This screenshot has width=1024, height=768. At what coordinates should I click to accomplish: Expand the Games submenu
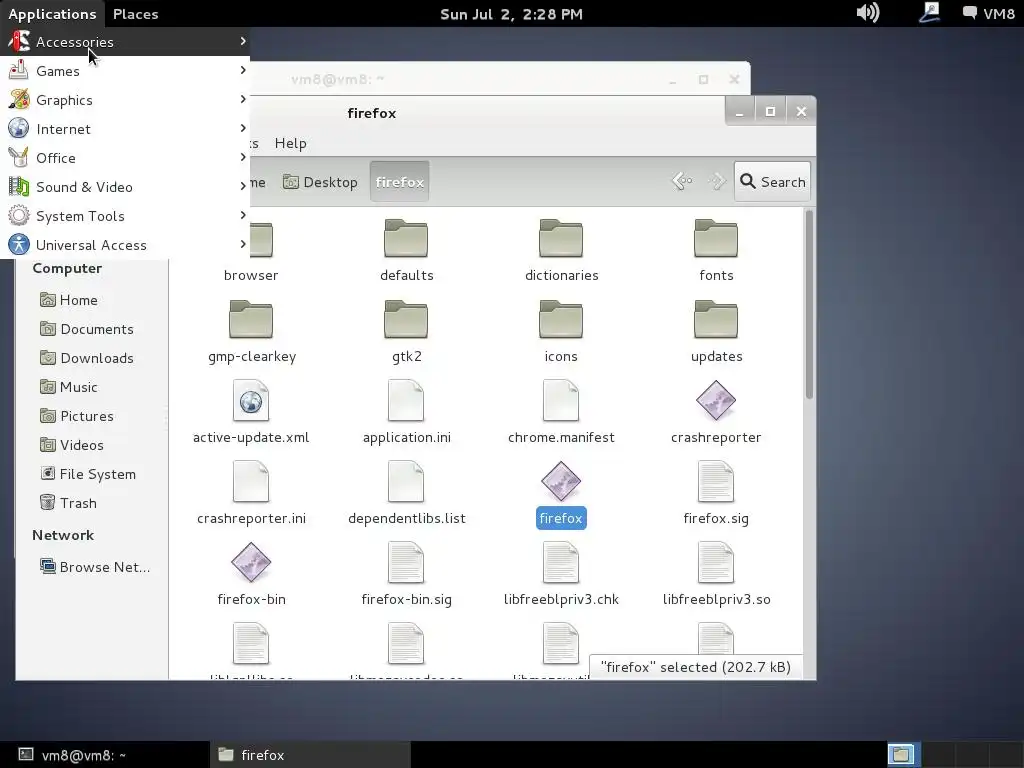tap(125, 71)
